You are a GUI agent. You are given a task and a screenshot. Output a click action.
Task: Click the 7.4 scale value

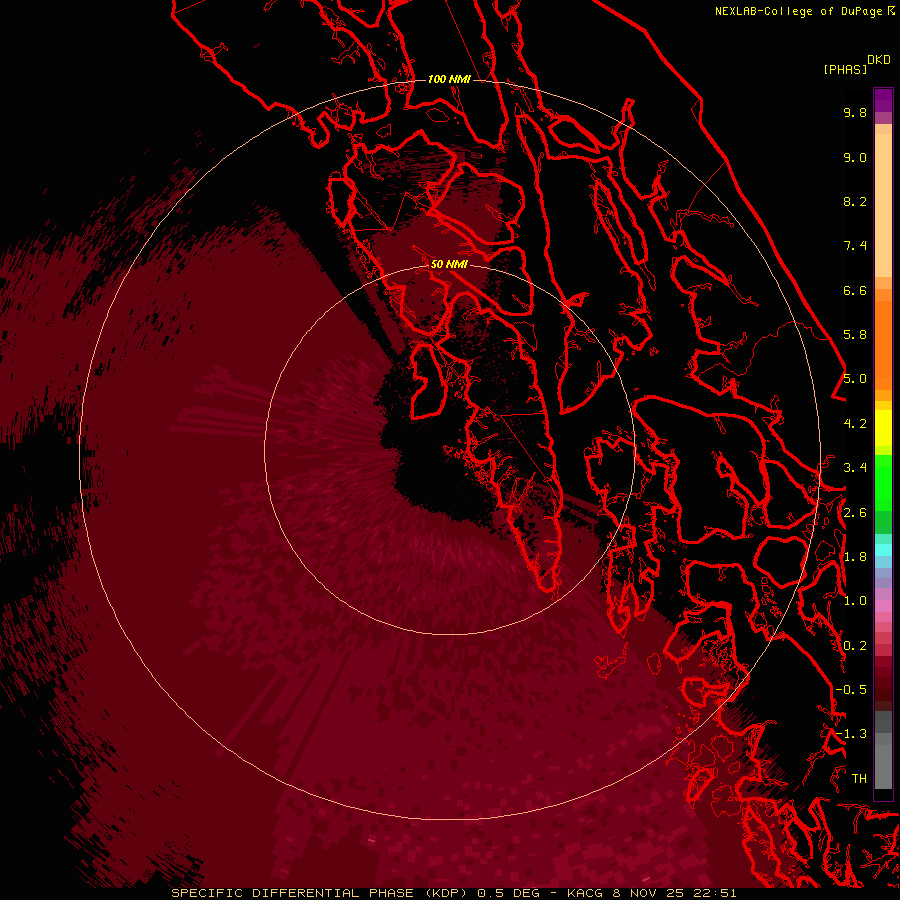pyautogui.click(x=855, y=246)
